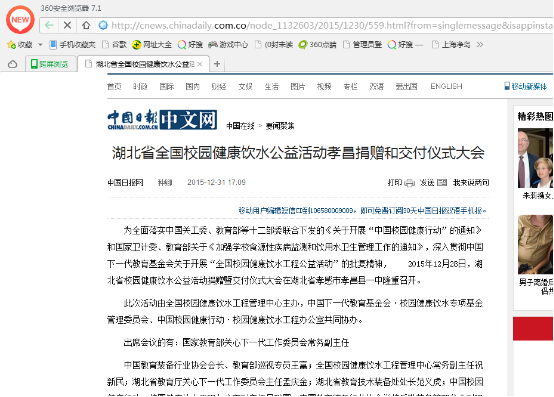Switch to the green 跨屏浏览 tab
554x397 pixels.
click(x=51, y=64)
